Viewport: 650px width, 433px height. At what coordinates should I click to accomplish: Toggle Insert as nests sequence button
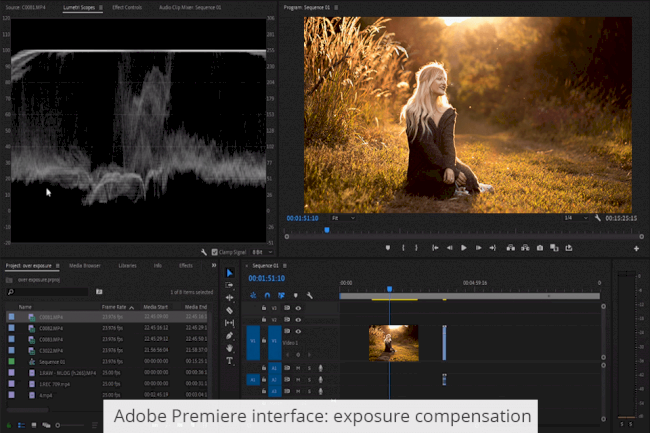pyautogui.click(x=253, y=295)
